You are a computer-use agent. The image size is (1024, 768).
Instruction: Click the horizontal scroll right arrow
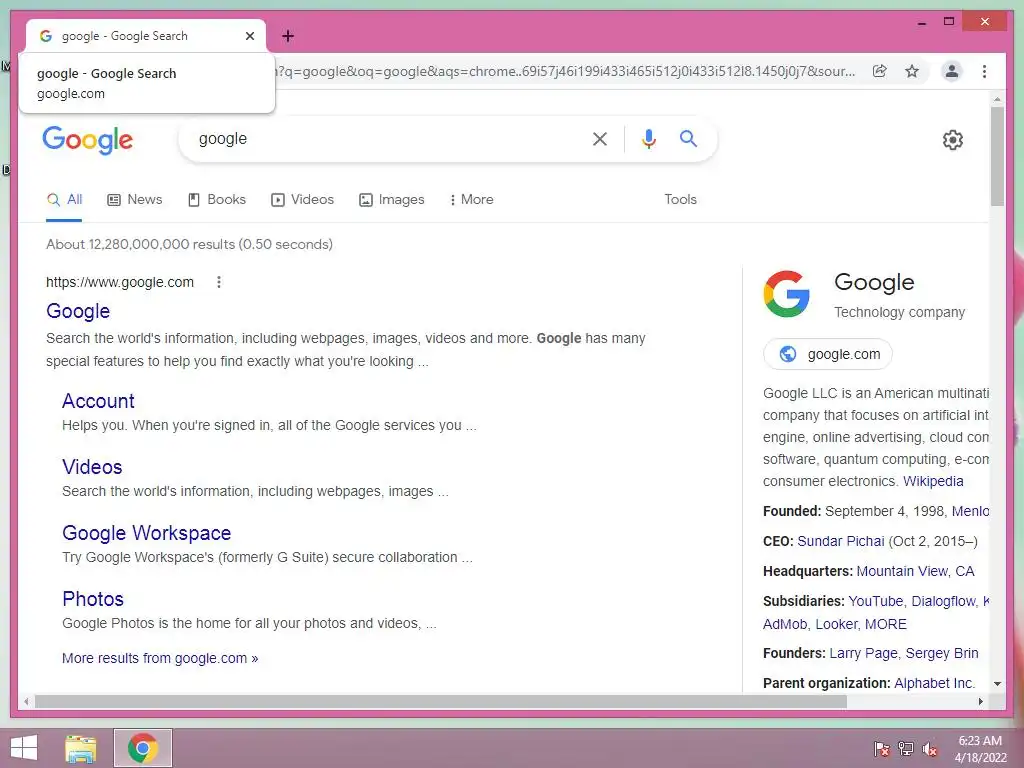[x=980, y=701]
